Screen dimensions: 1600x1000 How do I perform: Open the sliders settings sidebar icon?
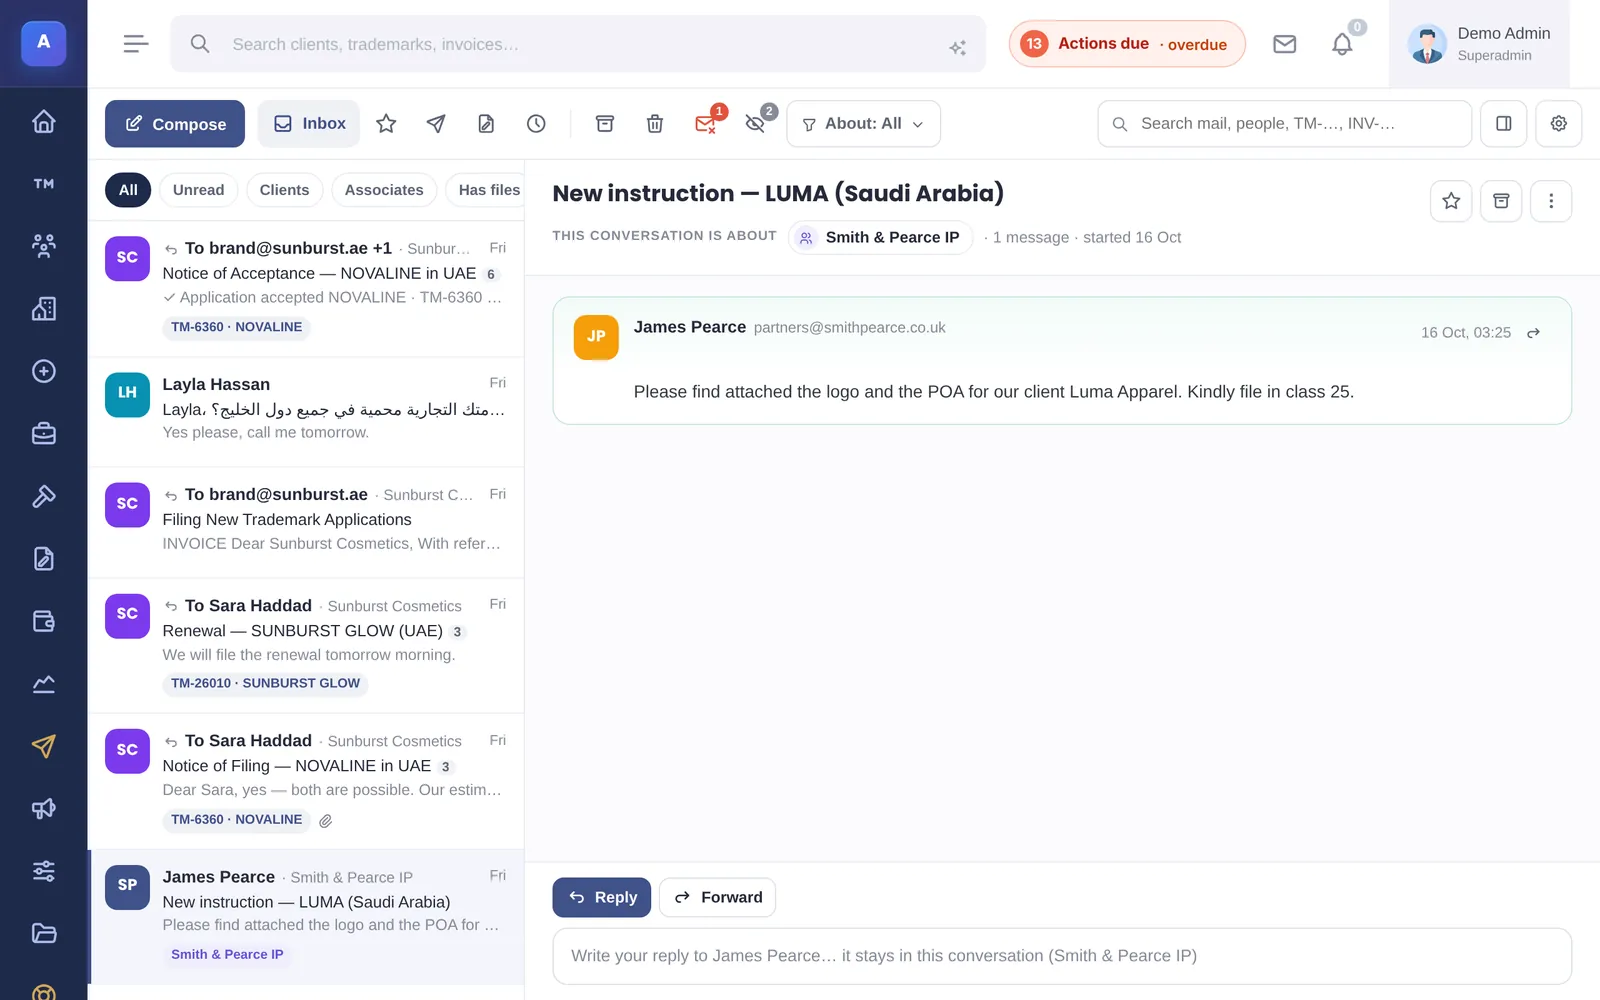click(x=43, y=871)
